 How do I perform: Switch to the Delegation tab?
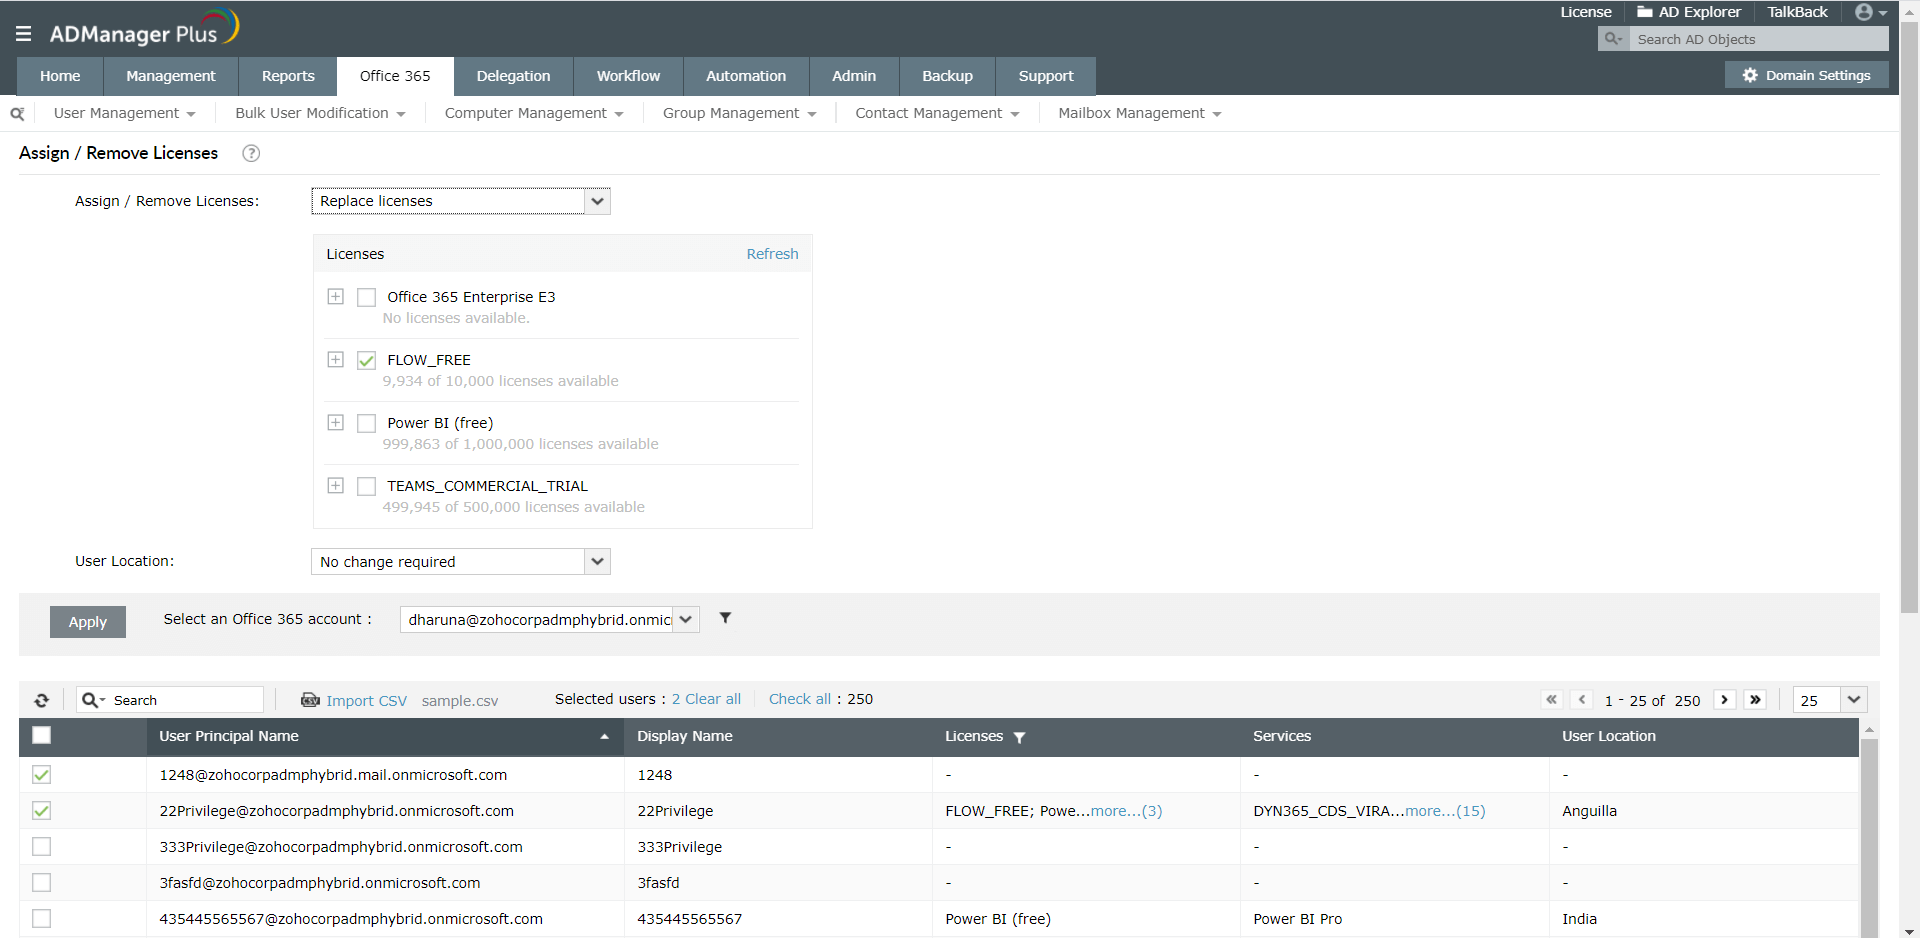click(x=514, y=76)
